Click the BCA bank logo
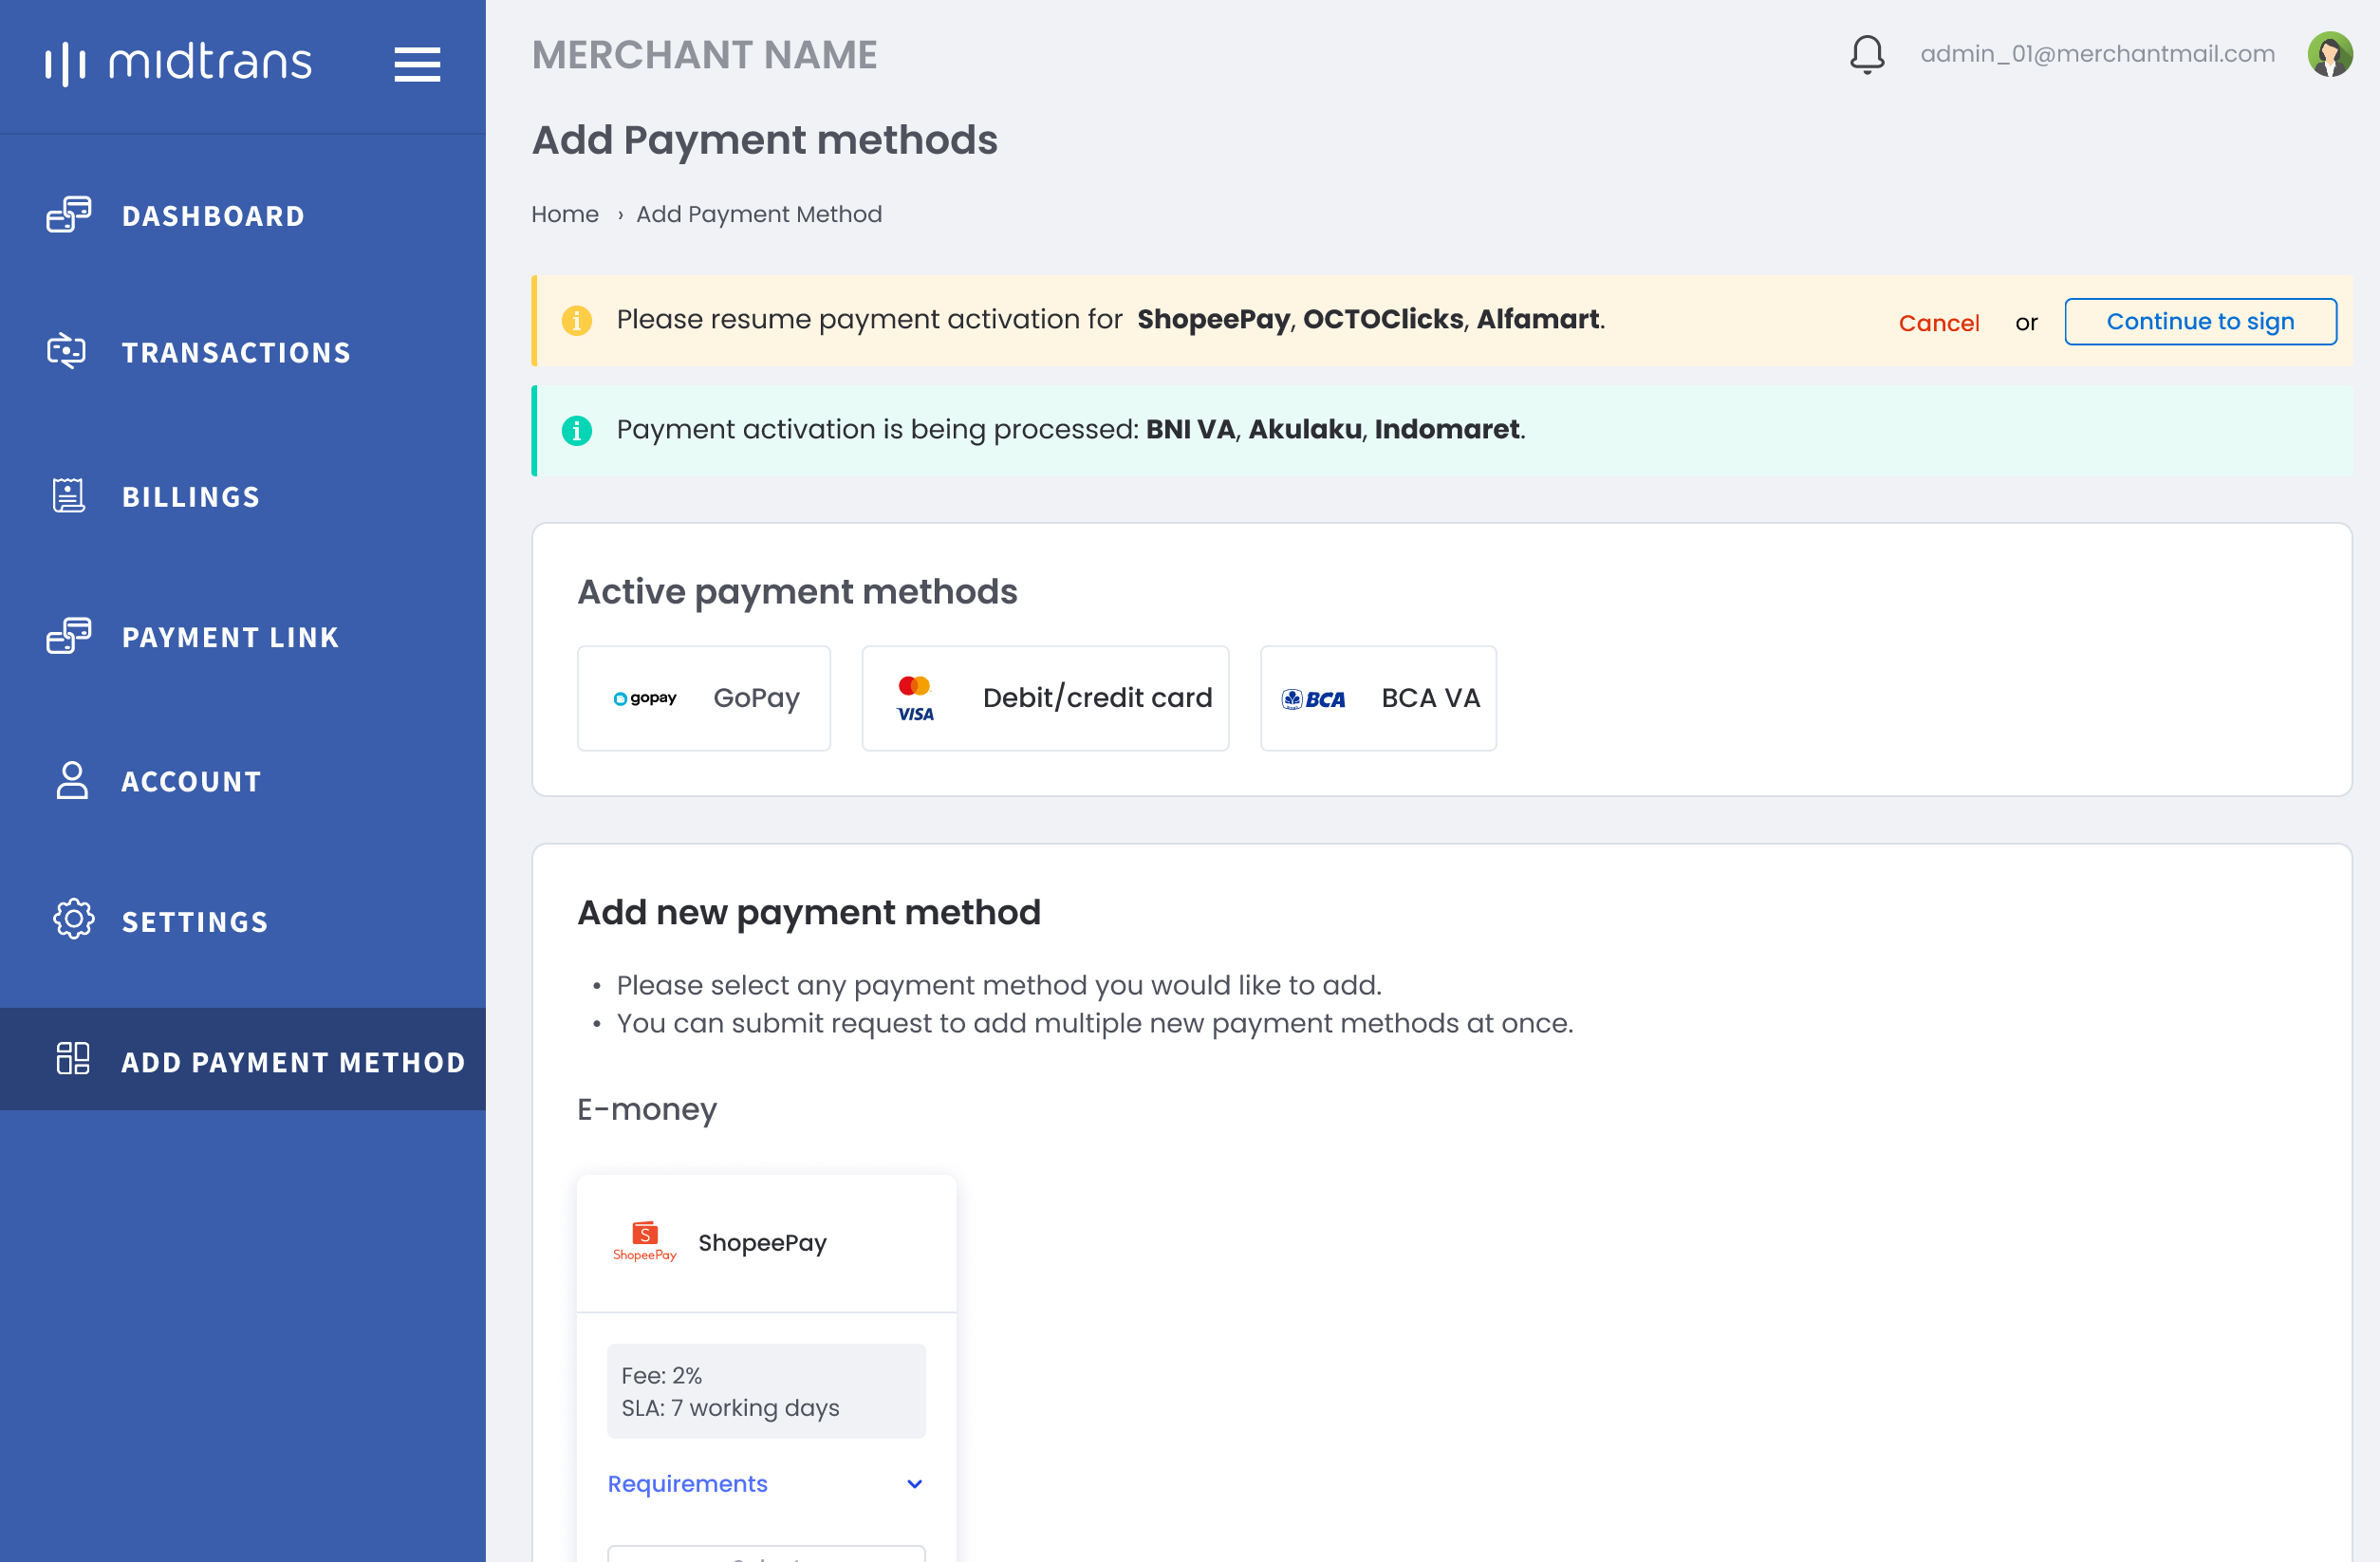This screenshot has height=1562, width=2380. [x=1313, y=699]
